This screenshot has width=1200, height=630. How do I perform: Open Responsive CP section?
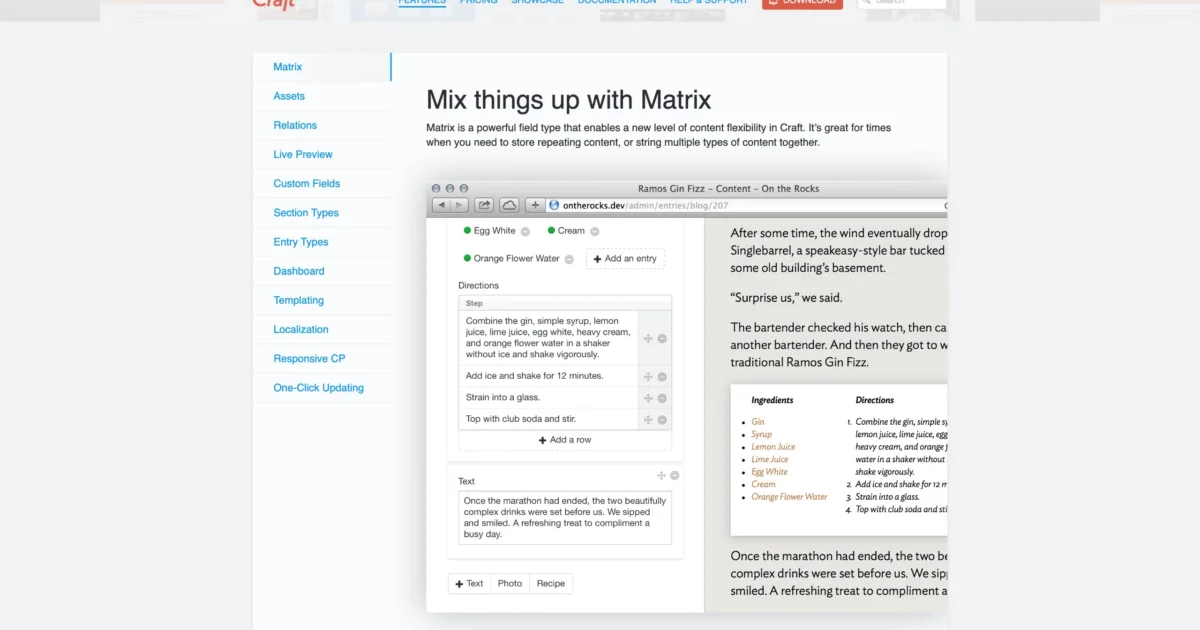tap(321, 358)
